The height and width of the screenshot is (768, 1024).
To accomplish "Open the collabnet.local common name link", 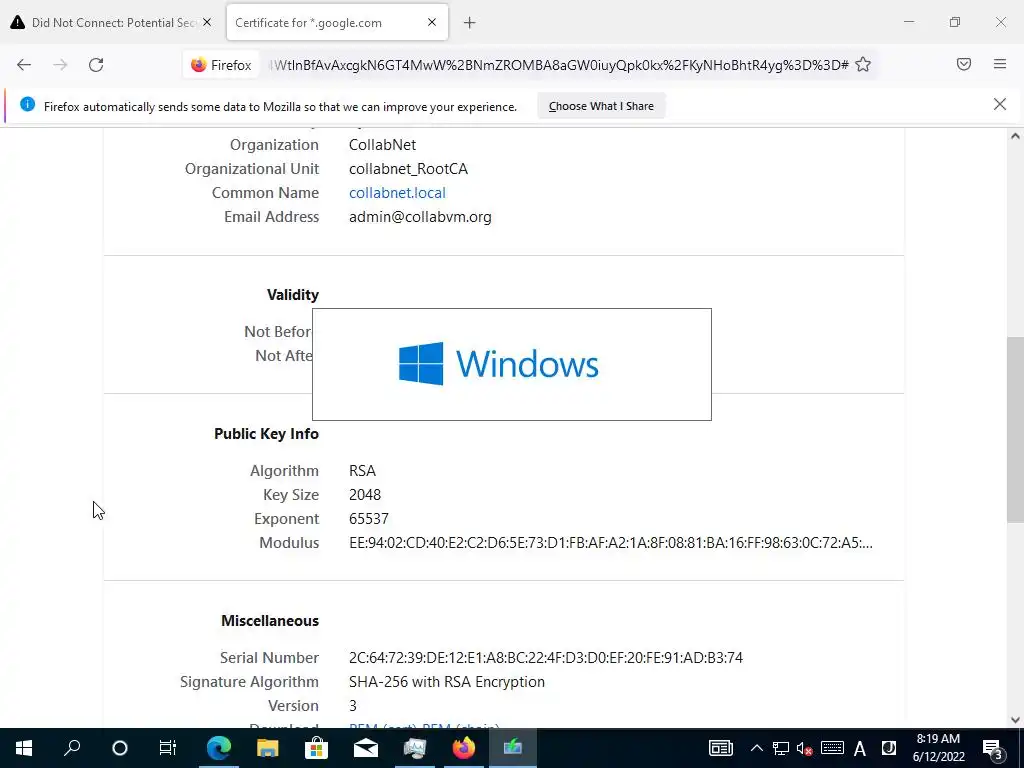I will point(397,193).
